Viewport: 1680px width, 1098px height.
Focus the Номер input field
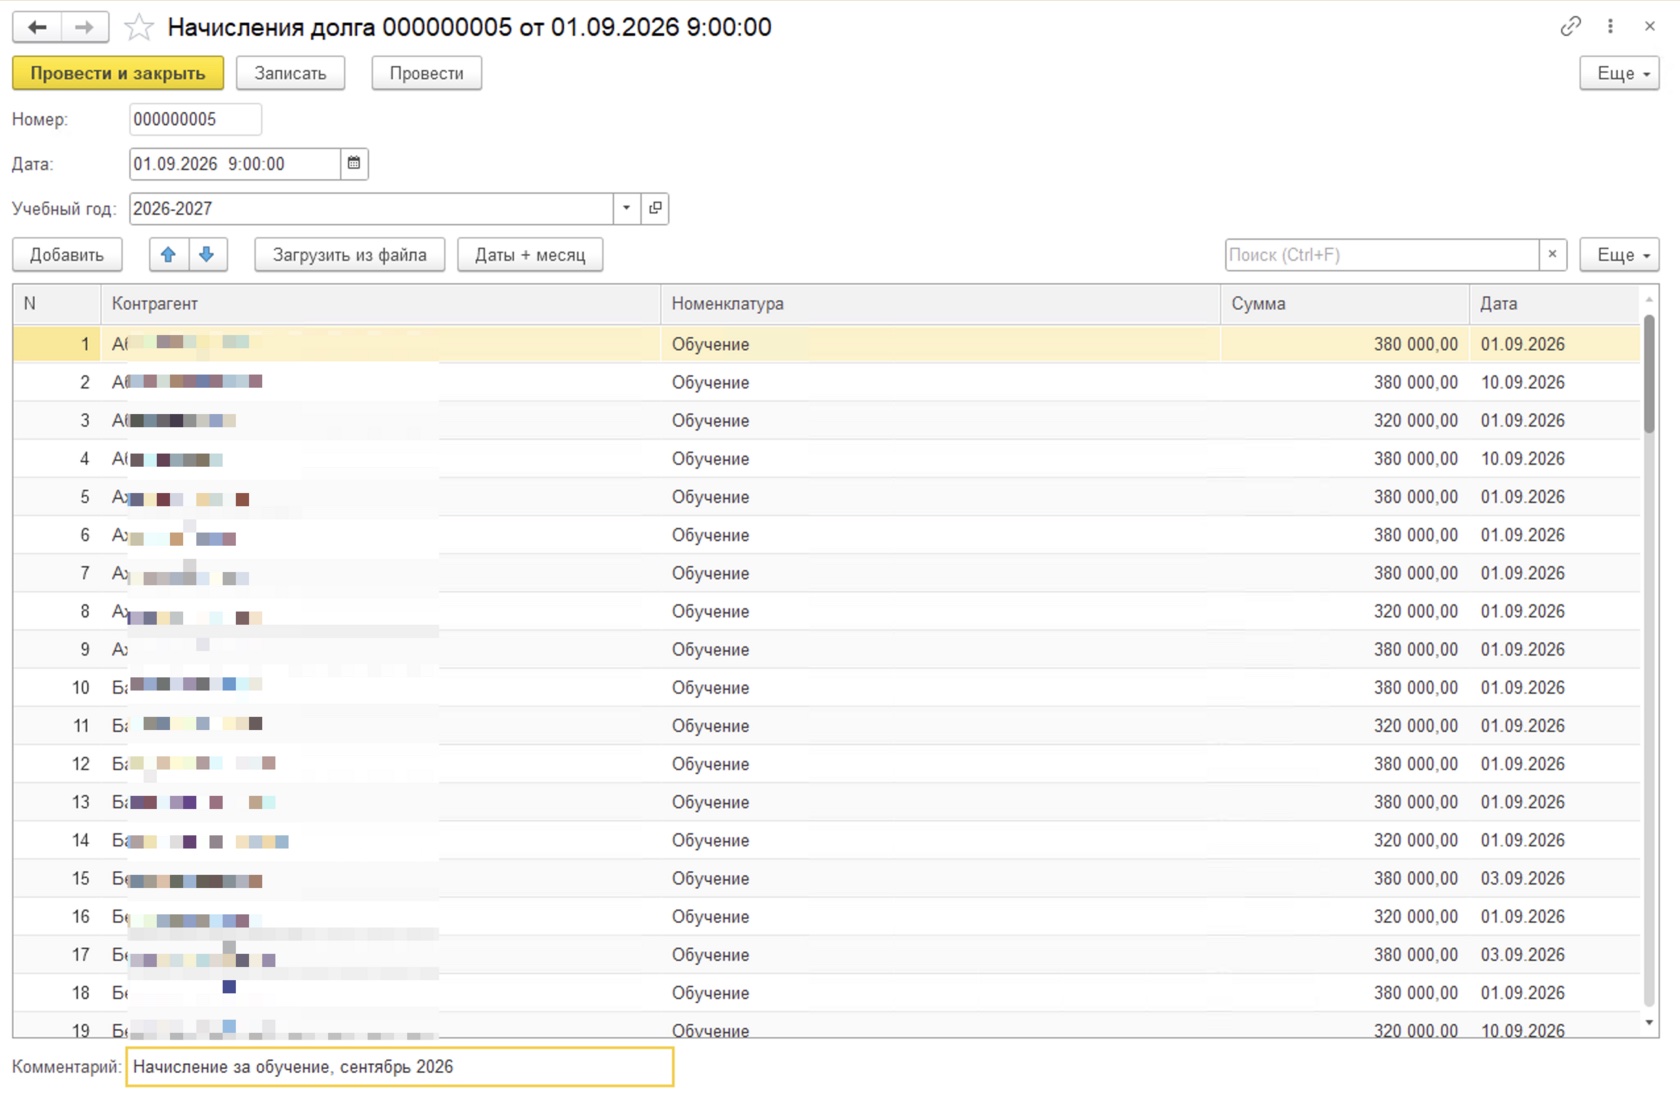point(195,119)
